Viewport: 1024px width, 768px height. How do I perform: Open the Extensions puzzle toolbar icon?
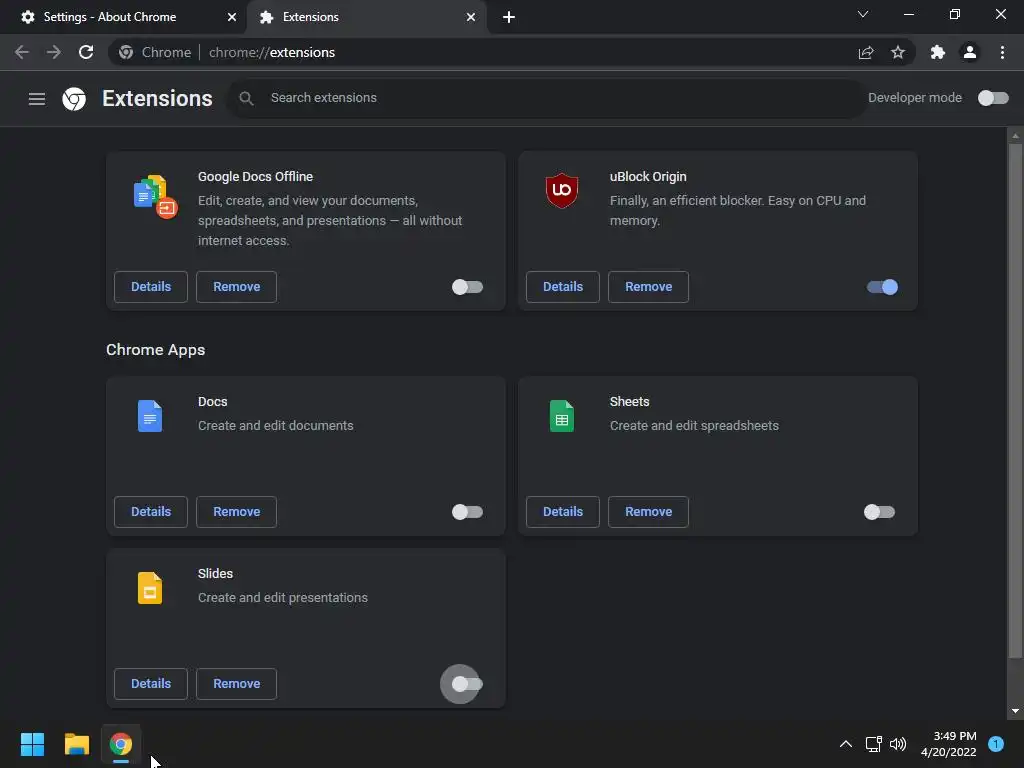938,52
